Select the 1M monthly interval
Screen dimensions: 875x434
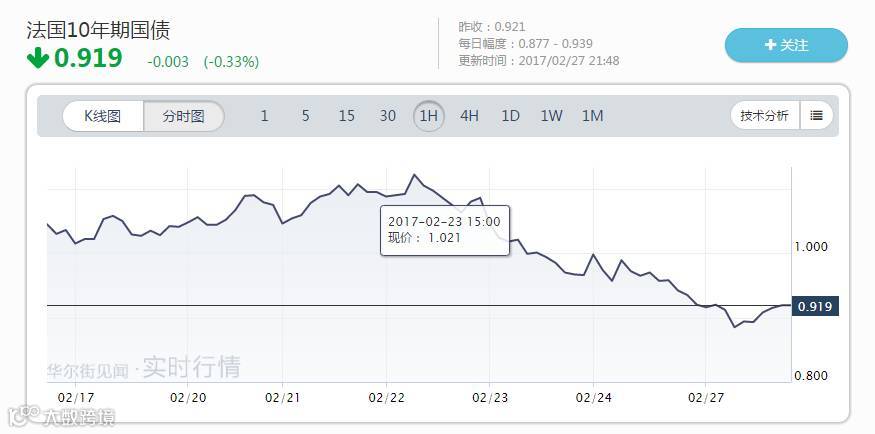[x=592, y=116]
